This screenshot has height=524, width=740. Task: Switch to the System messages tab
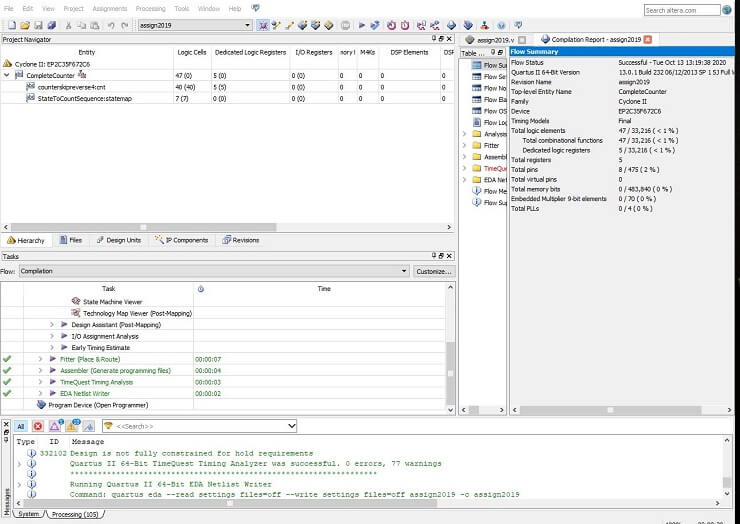[x=29, y=514]
